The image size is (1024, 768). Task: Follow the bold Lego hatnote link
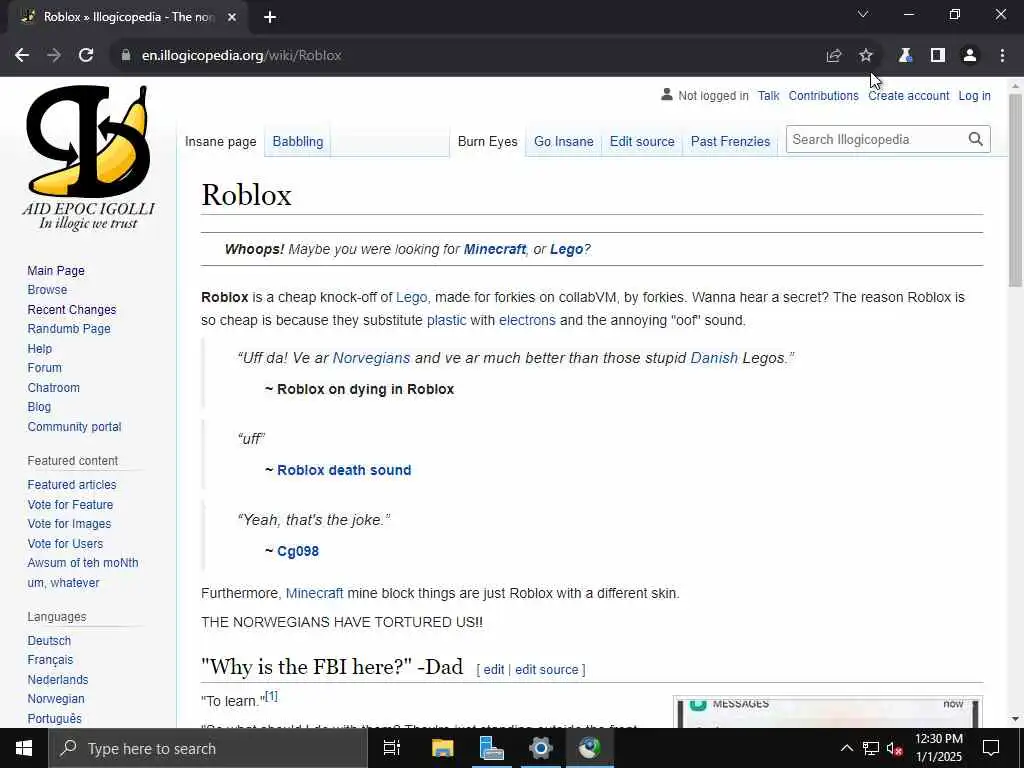(566, 249)
